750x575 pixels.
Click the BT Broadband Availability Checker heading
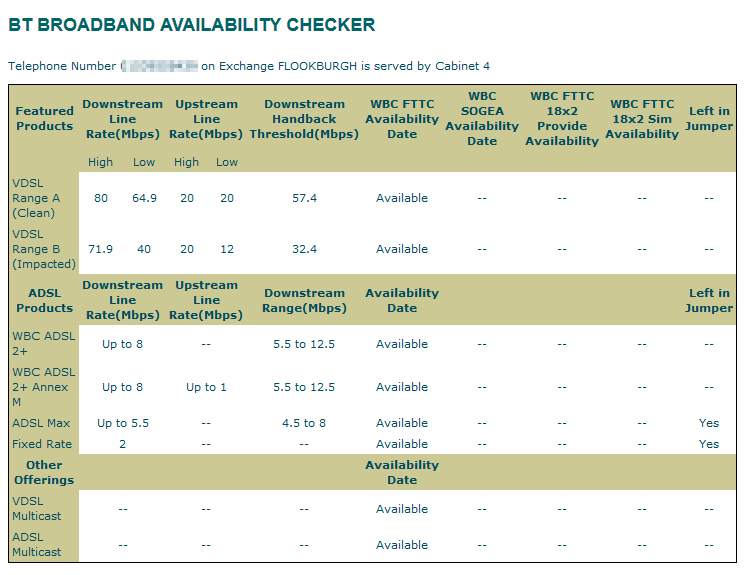coord(191,25)
